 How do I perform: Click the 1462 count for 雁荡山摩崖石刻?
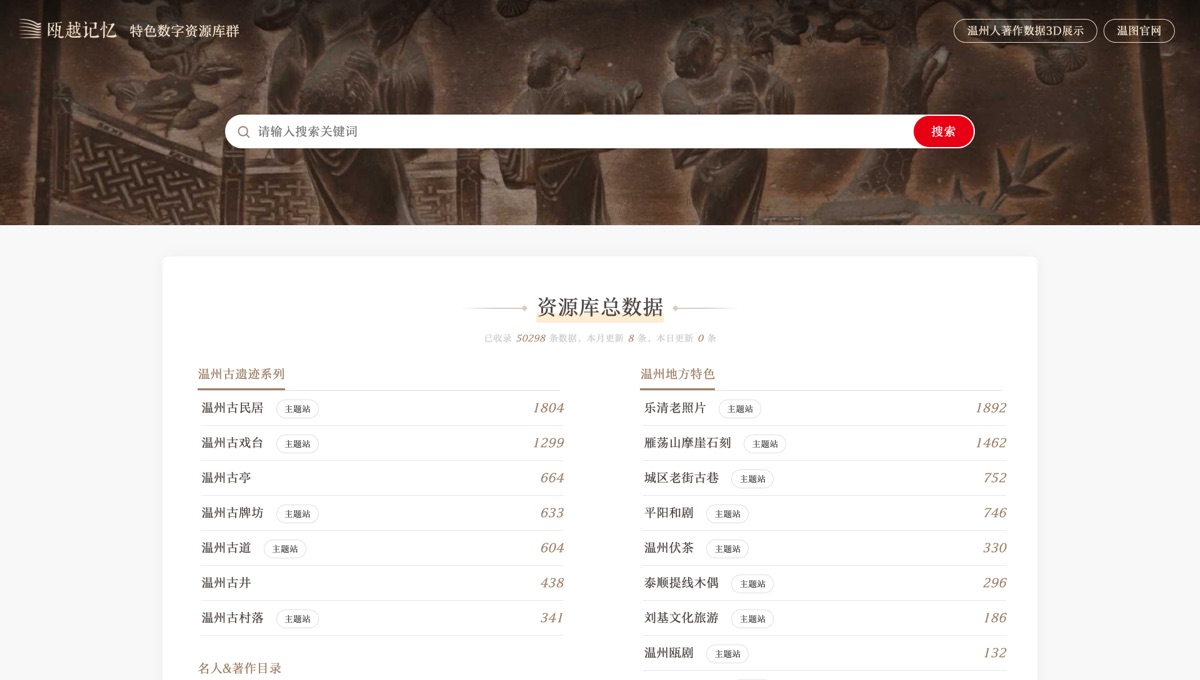click(991, 443)
